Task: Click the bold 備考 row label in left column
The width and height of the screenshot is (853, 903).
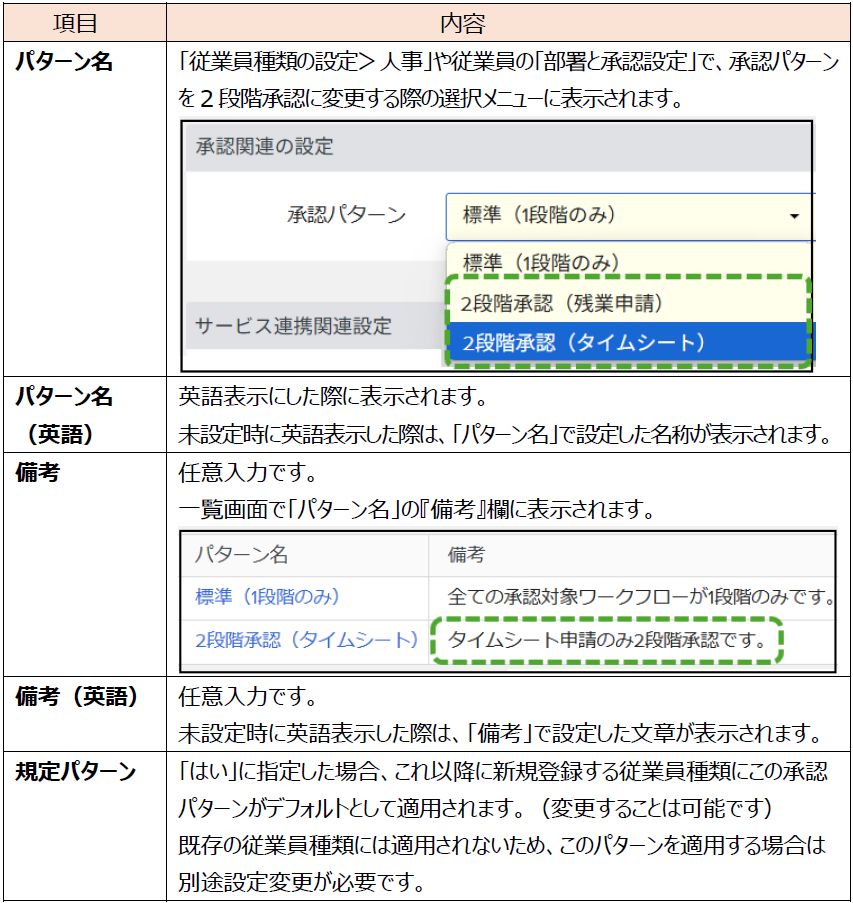Action: [x=38, y=472]
